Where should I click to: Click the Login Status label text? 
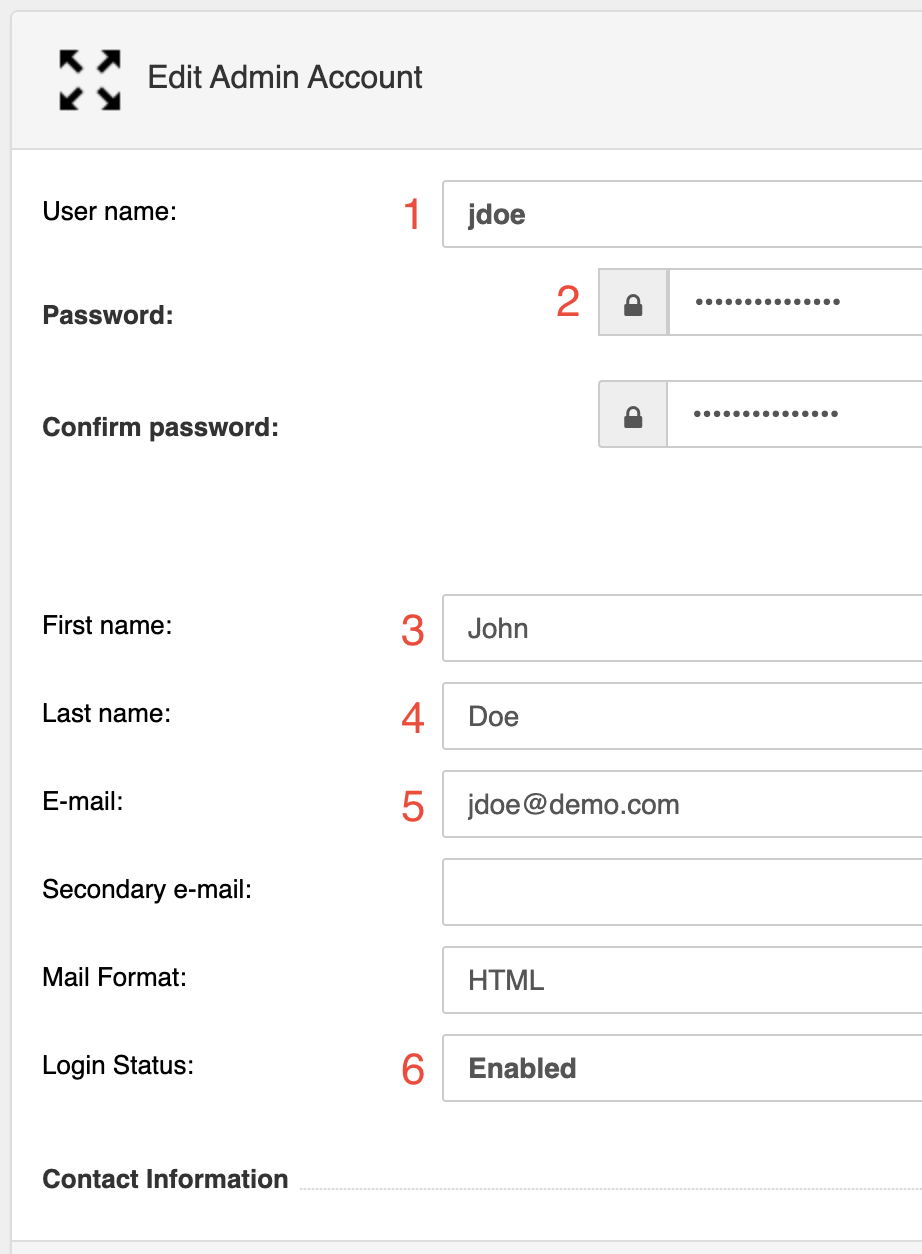tap(118, 1066)
